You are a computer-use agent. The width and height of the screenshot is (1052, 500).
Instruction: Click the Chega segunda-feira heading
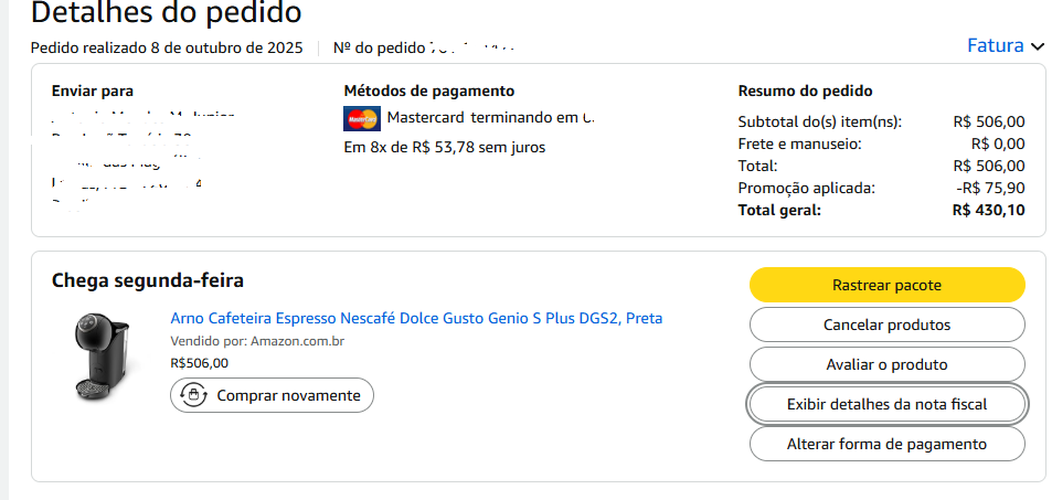[x=147, y=281]
